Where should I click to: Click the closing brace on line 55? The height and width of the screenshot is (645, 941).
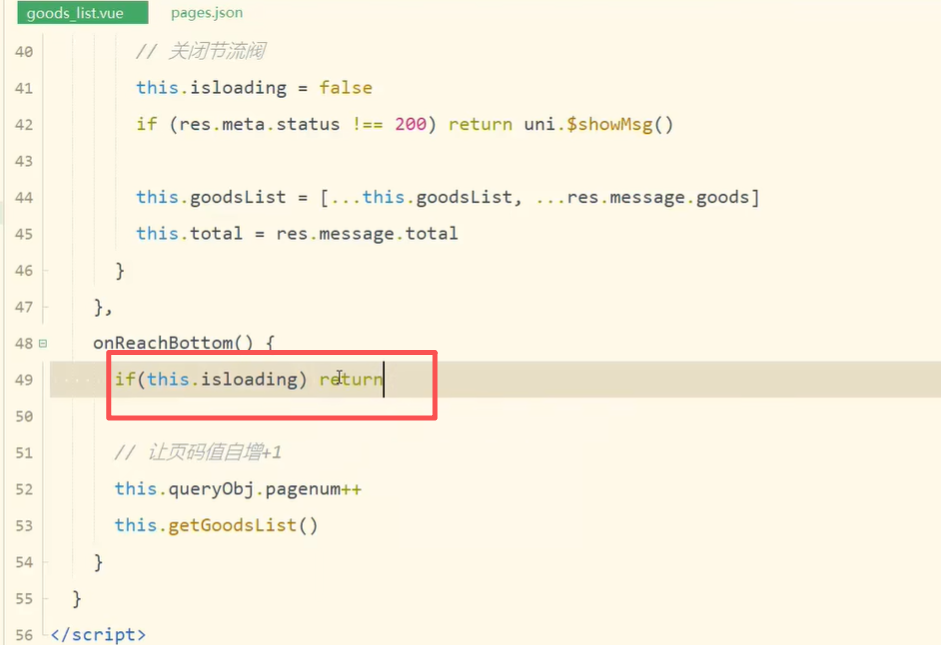coord(77,599)
